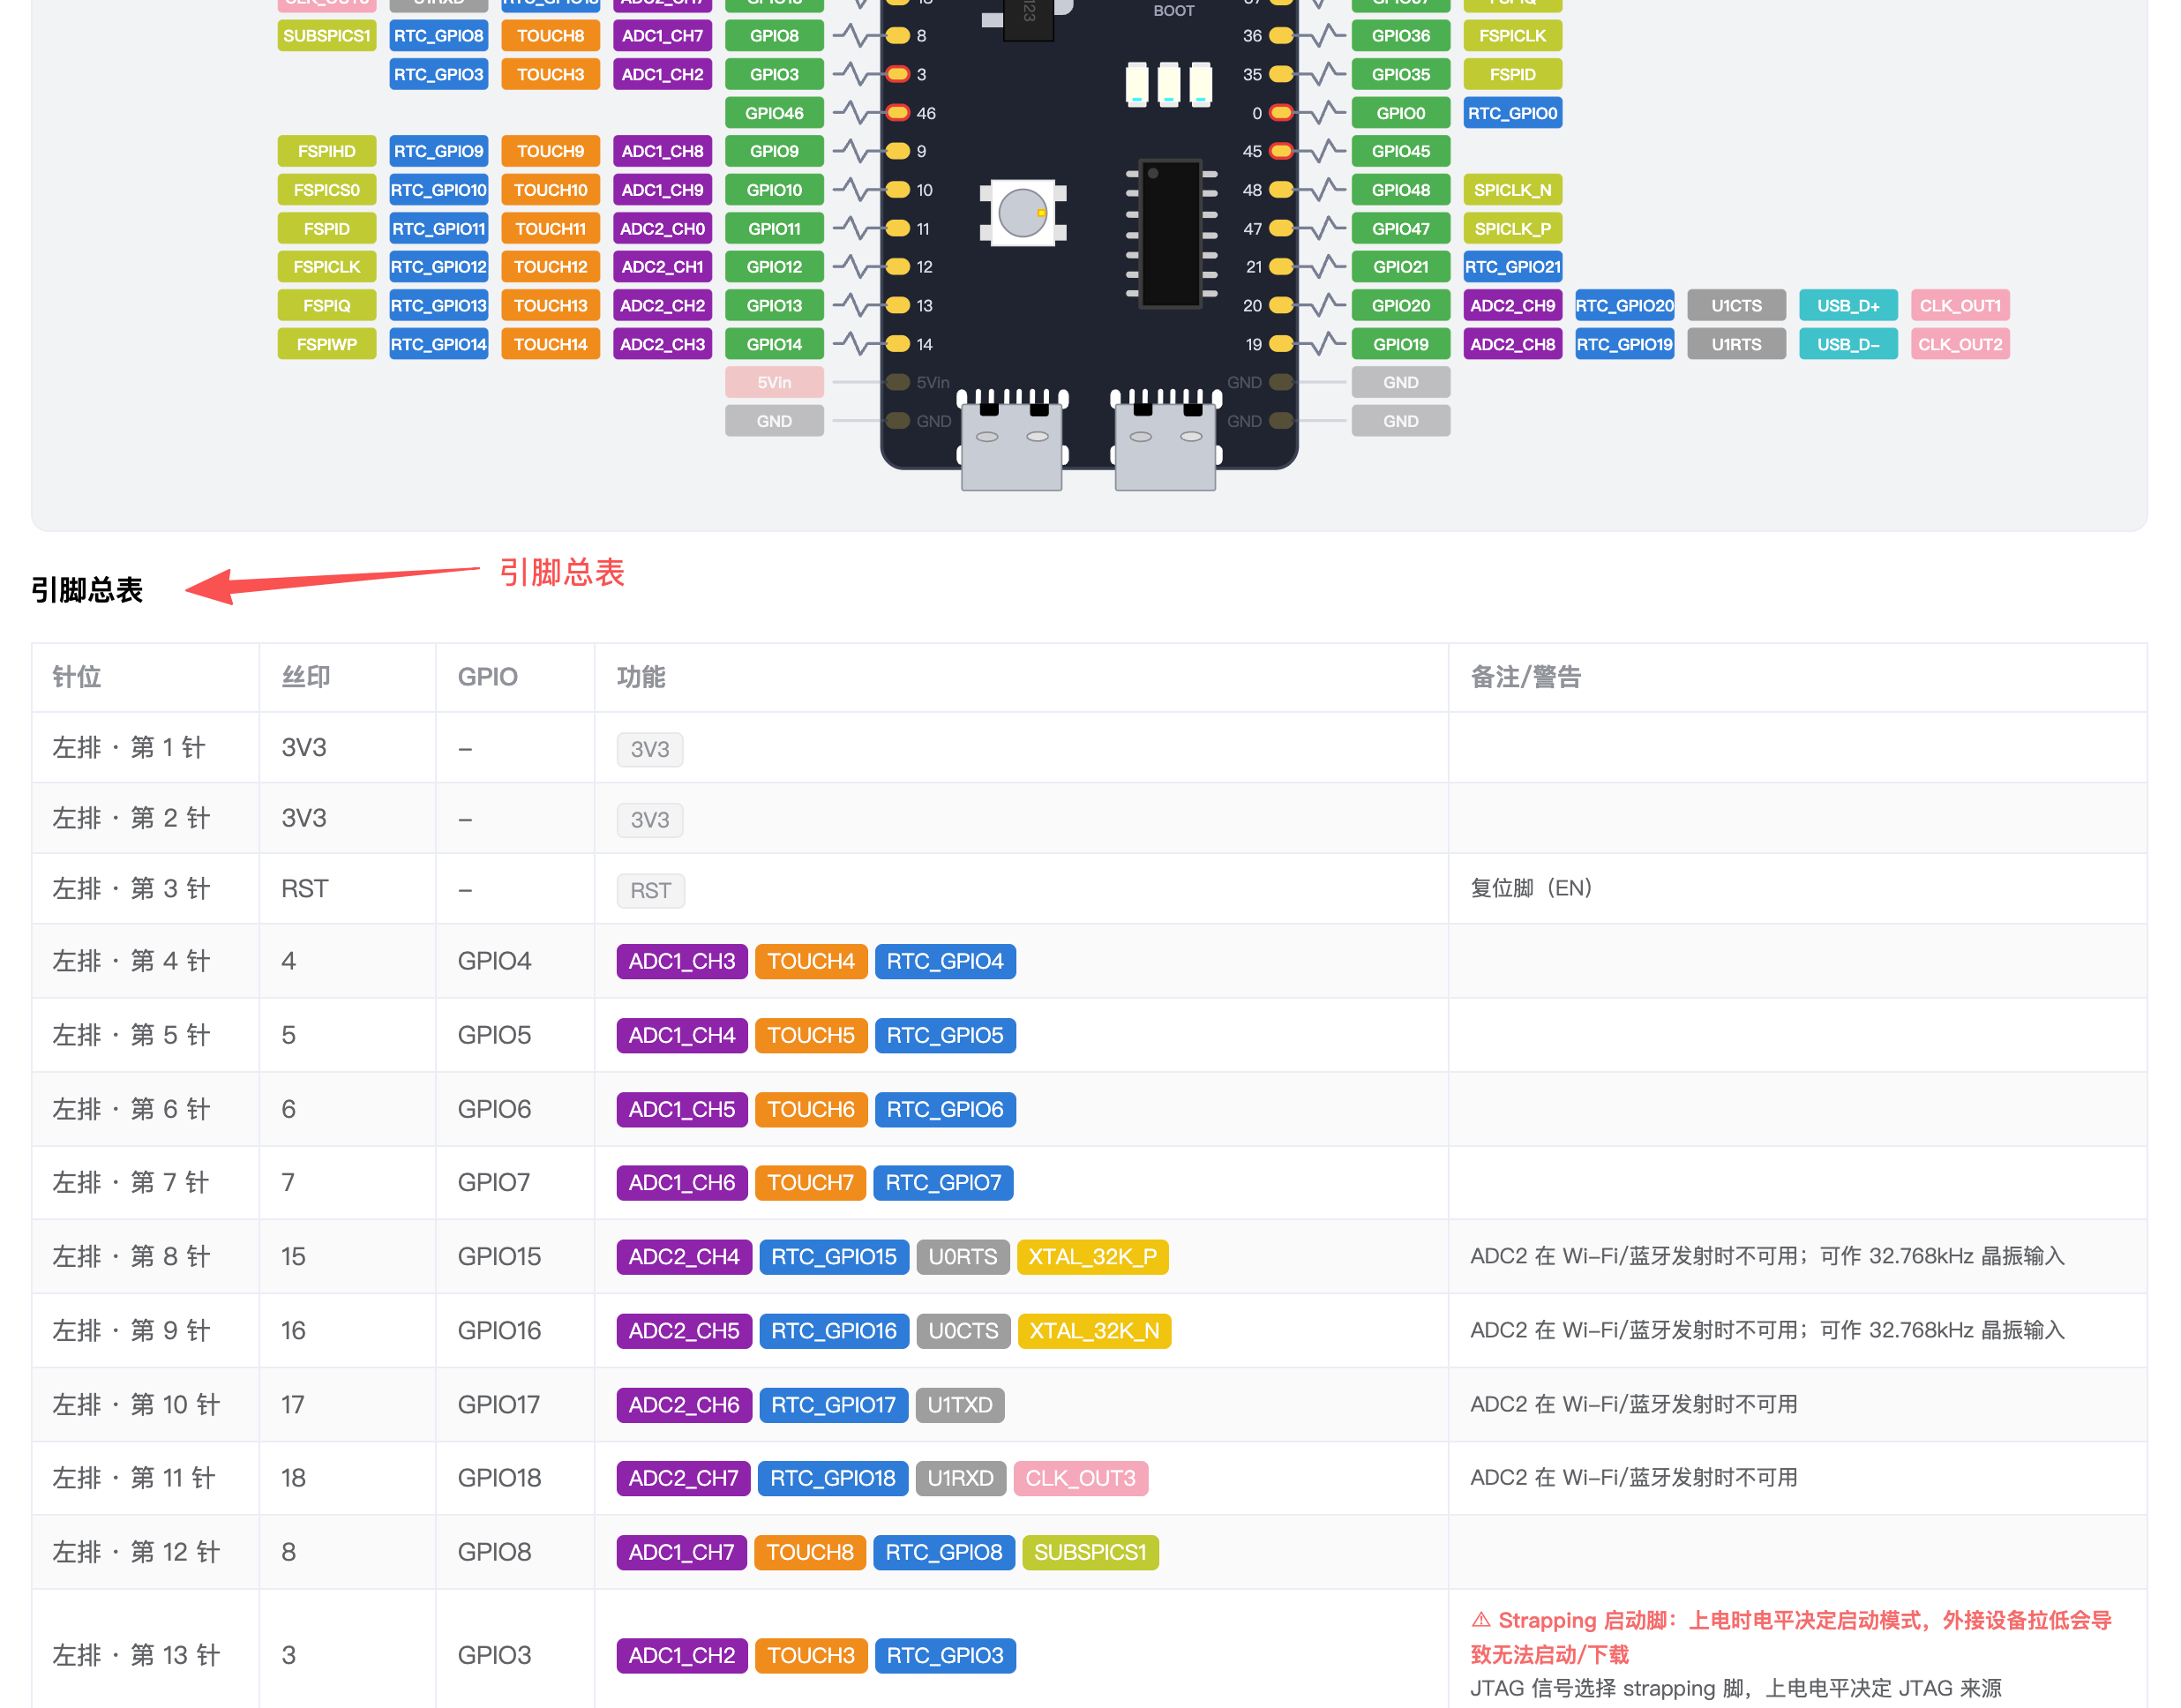Click the left USB-C port on the board
This screenshot has height=1708, width=2181.
click(x=1011, y=441)
